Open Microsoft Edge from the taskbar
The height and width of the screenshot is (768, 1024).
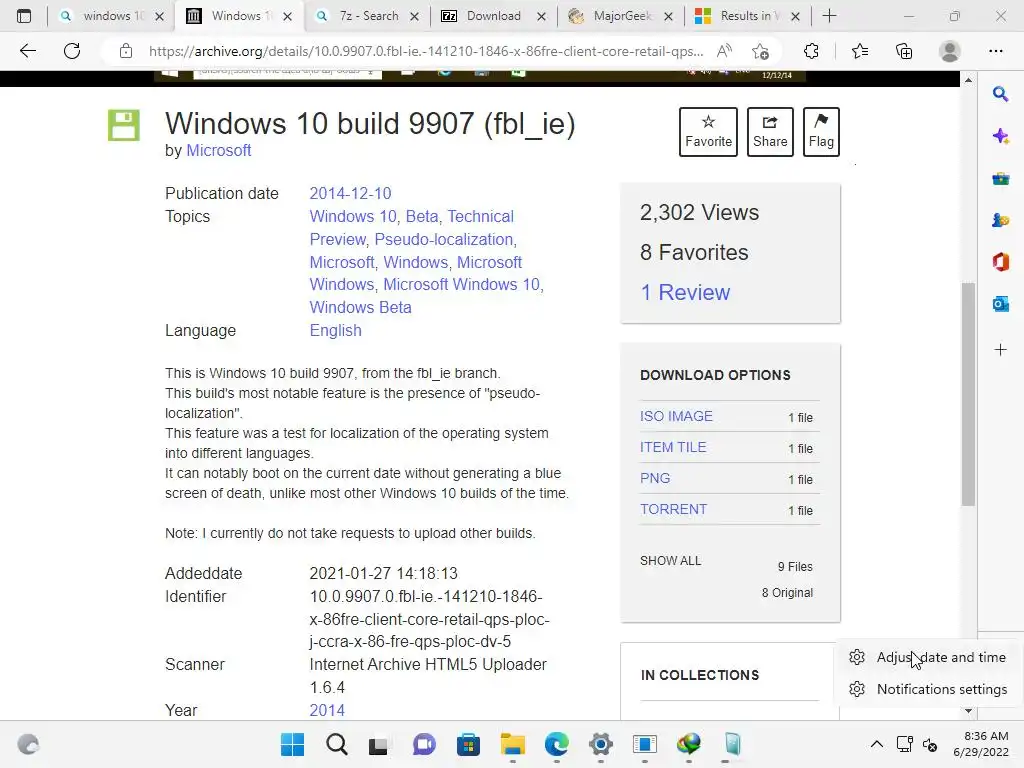(557, 744)
